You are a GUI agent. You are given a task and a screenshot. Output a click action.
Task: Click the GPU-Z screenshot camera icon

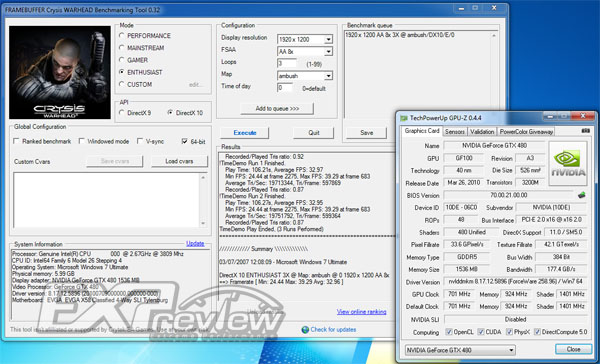click(585, 131)
